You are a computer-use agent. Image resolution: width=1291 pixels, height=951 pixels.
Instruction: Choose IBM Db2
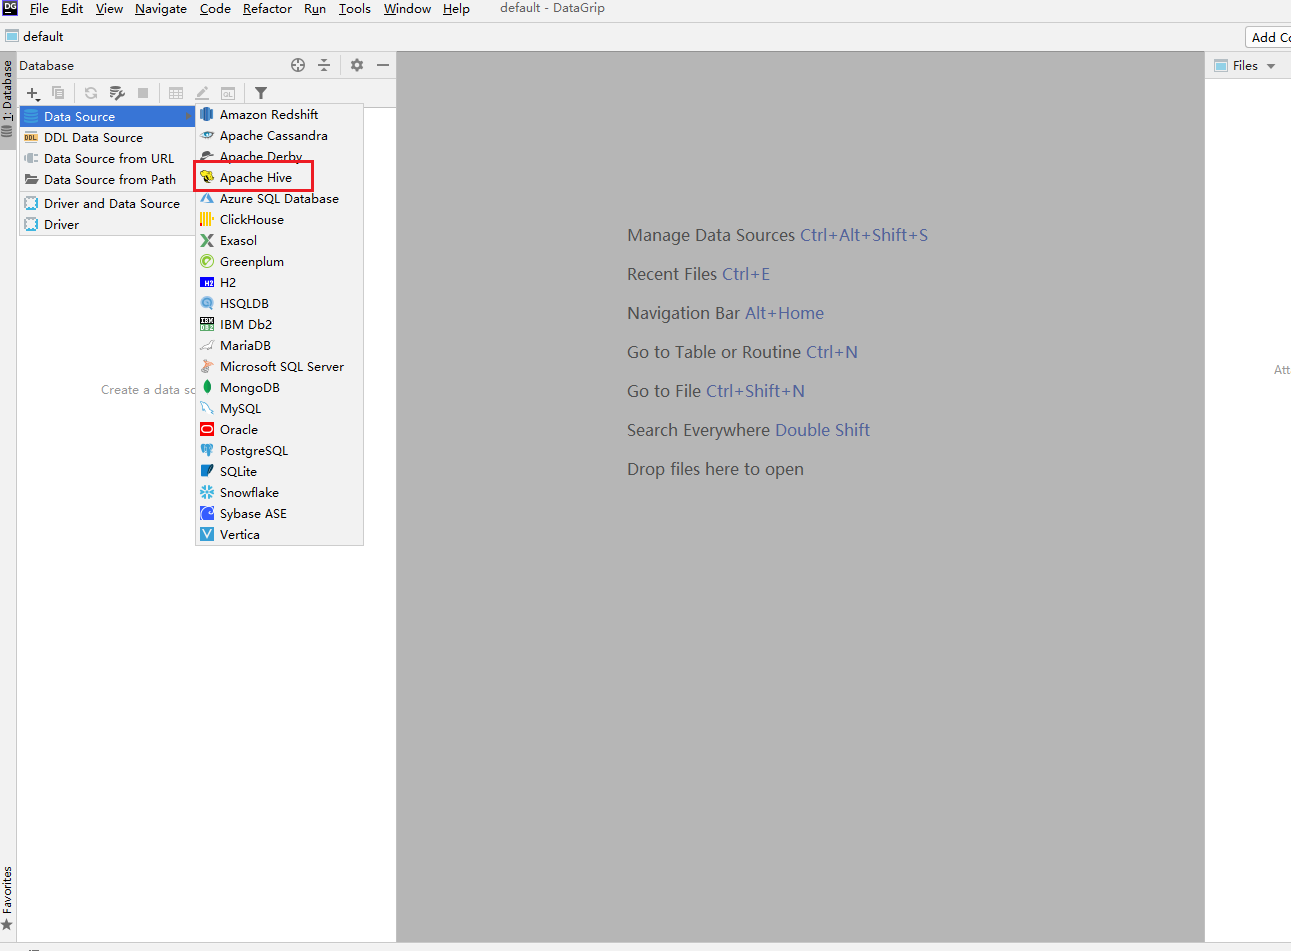coord(279,324)
